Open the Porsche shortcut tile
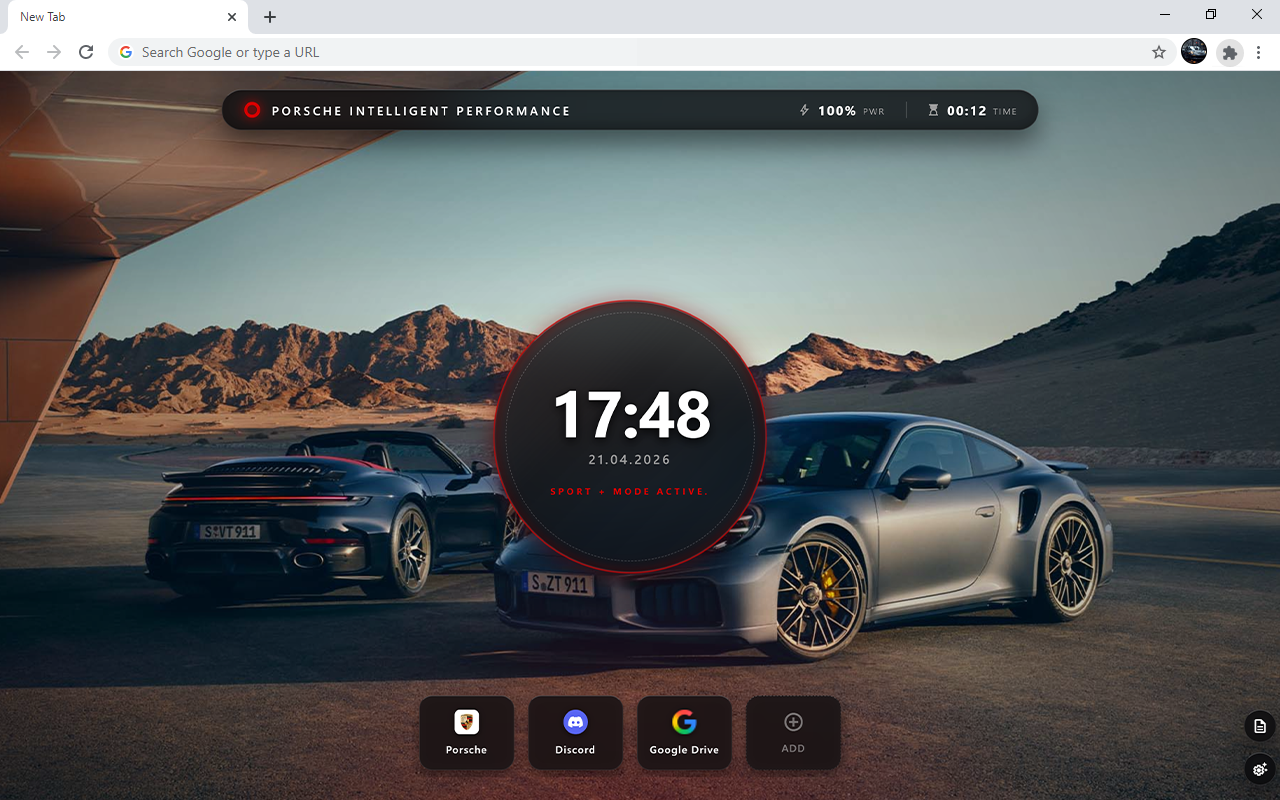 point(466,732)
